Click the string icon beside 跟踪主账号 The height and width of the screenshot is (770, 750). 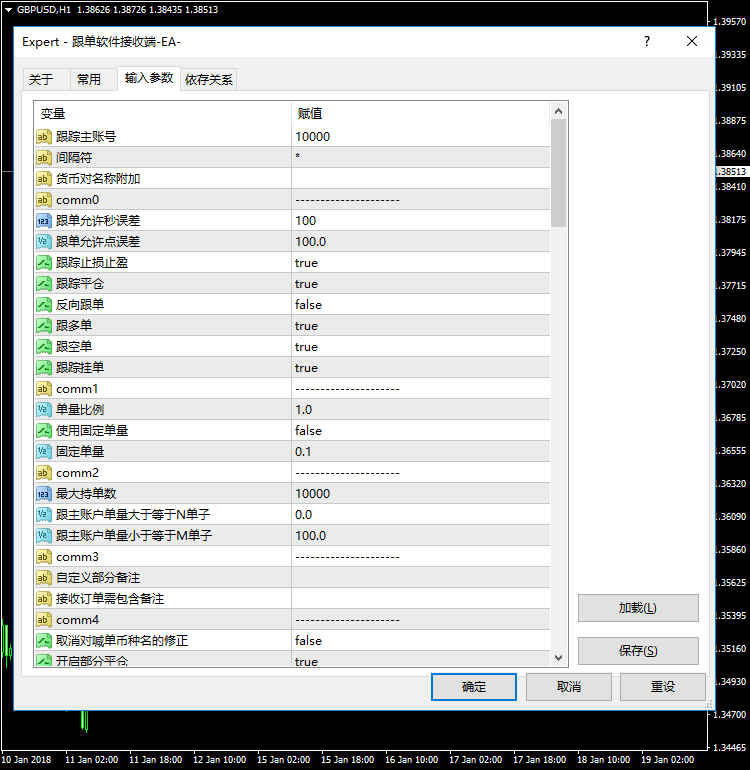[x=44, y=137]
